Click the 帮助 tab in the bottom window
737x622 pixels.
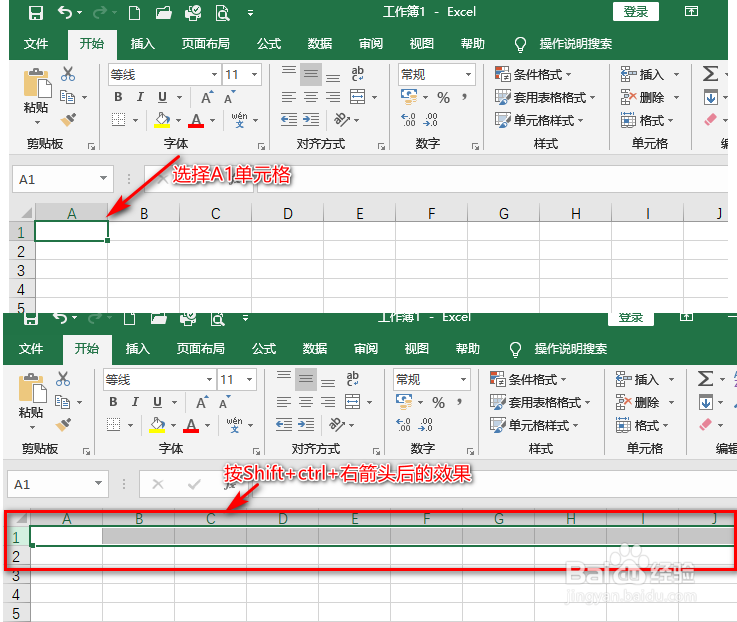pyautogui.click(x=468, y=349)
